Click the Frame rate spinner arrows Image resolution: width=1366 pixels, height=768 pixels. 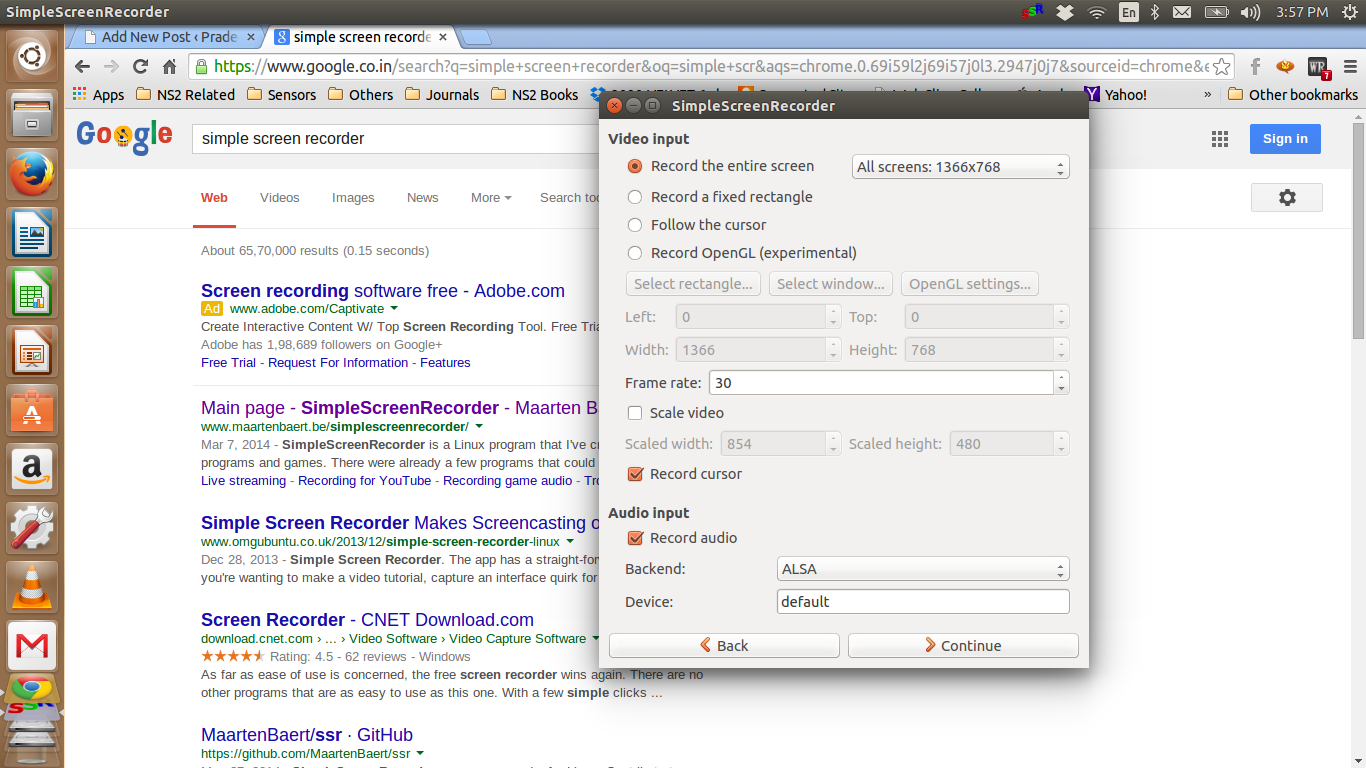point(1062,383)
